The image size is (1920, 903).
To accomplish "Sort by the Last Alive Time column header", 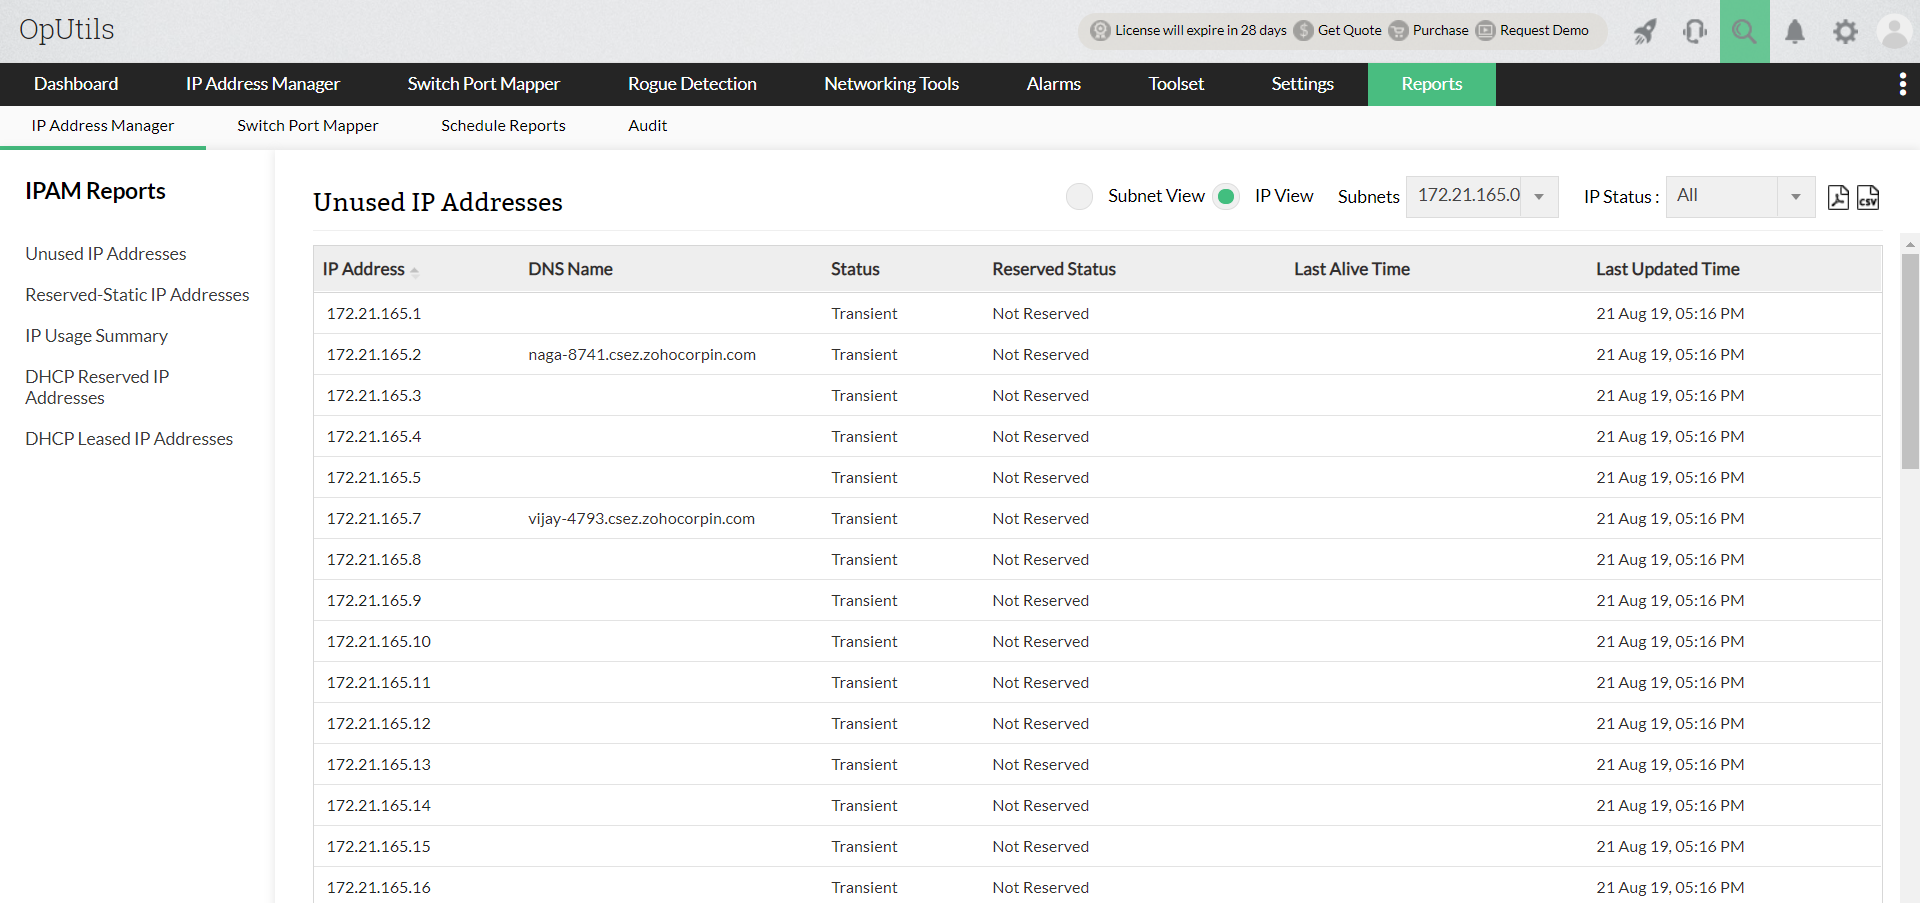I will pyautogui.click(x=1352, y=269).
